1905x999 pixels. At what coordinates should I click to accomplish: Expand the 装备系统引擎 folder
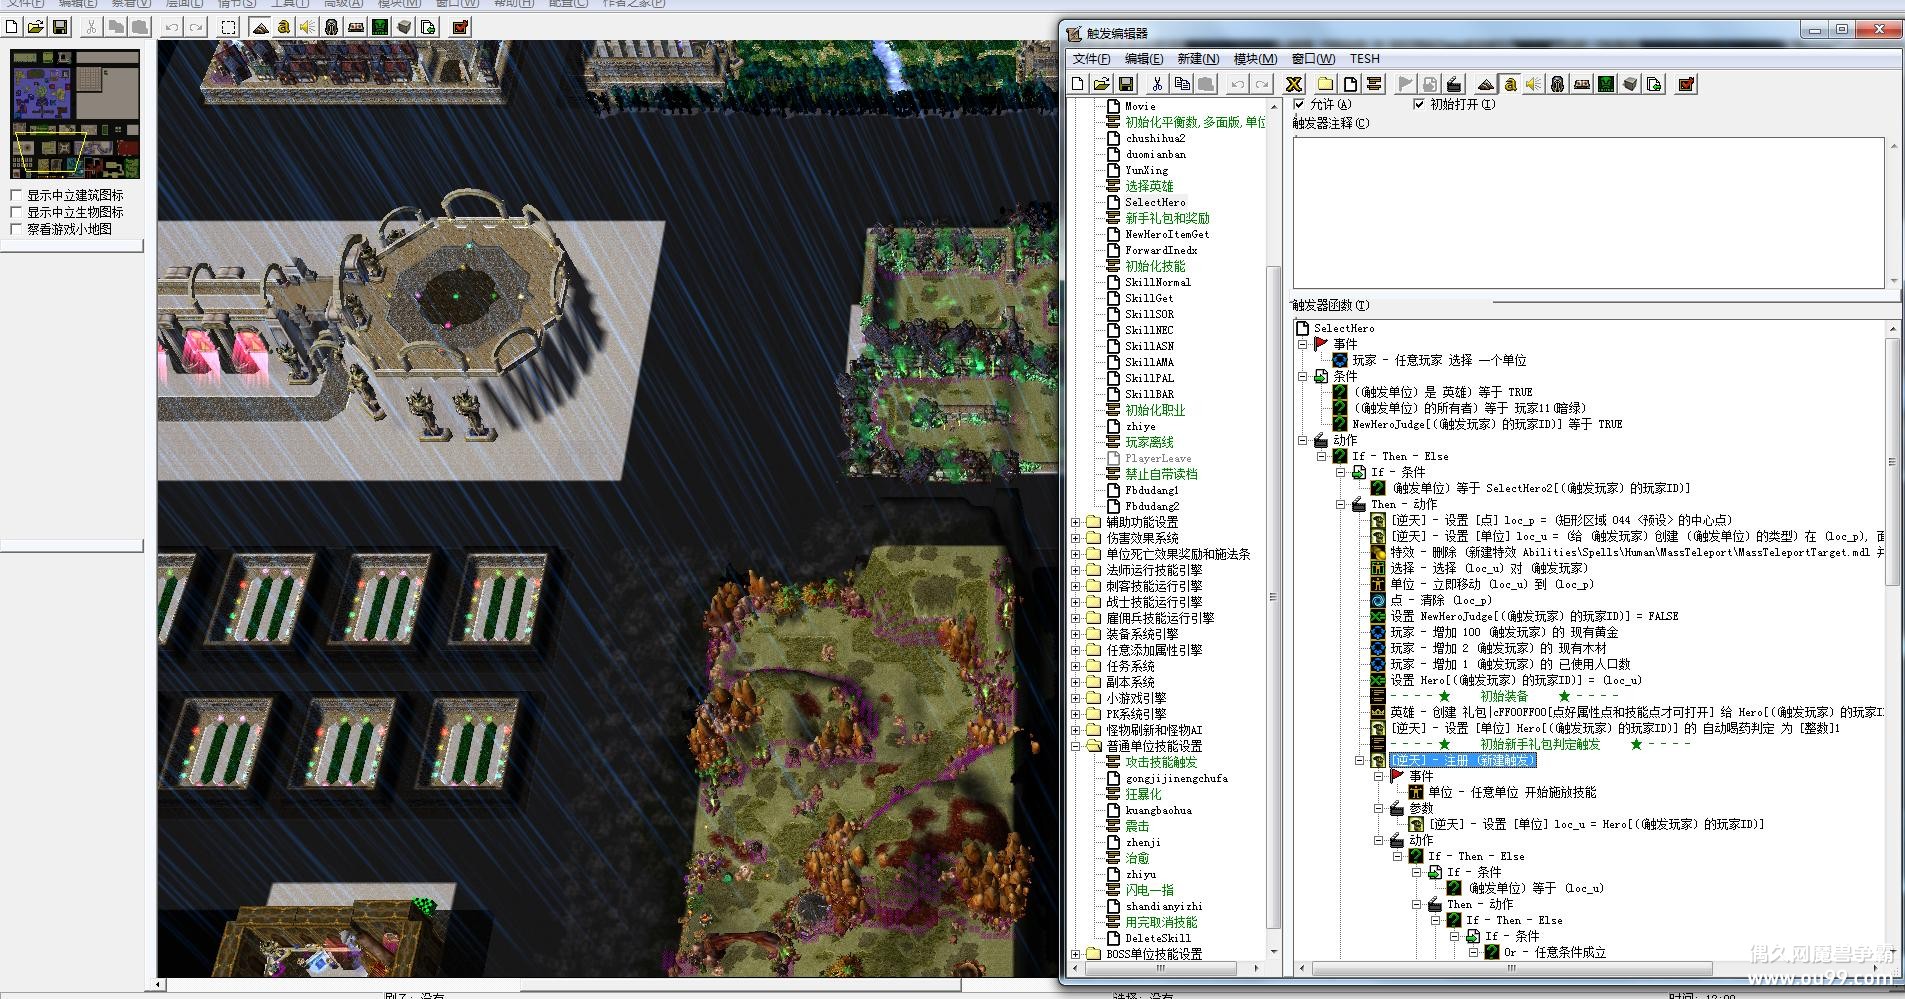(1076, 634)
